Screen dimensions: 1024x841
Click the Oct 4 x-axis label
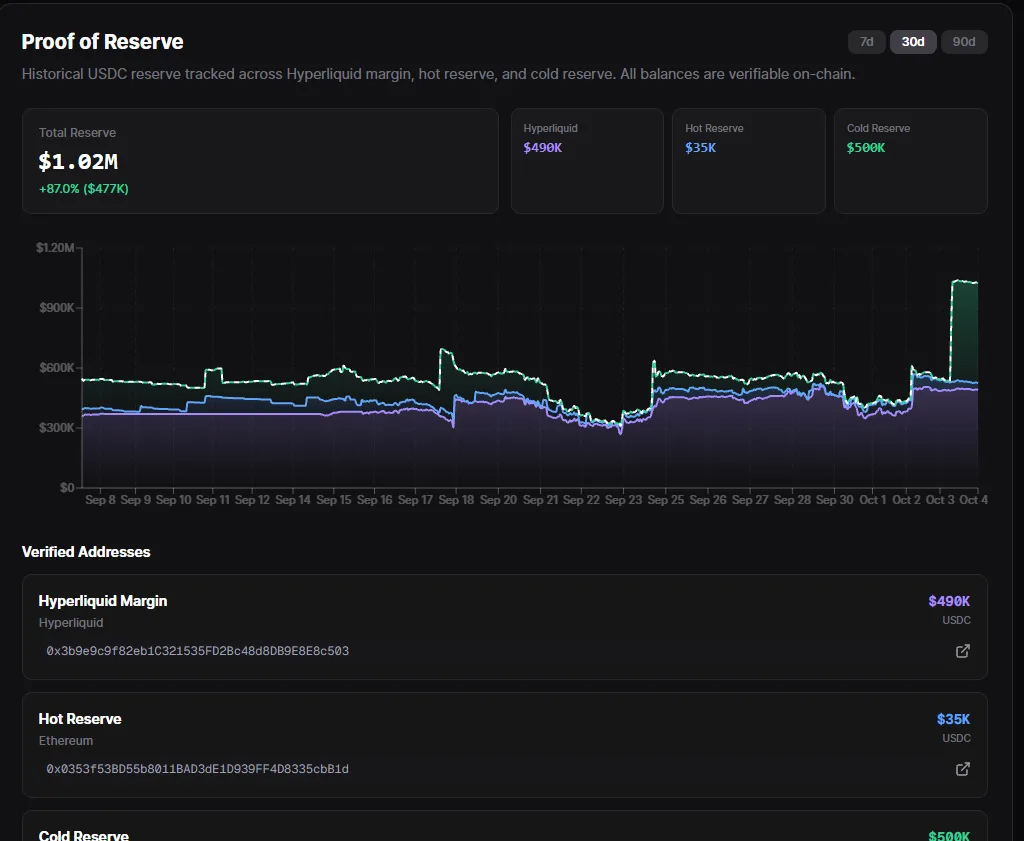[973, 500]
